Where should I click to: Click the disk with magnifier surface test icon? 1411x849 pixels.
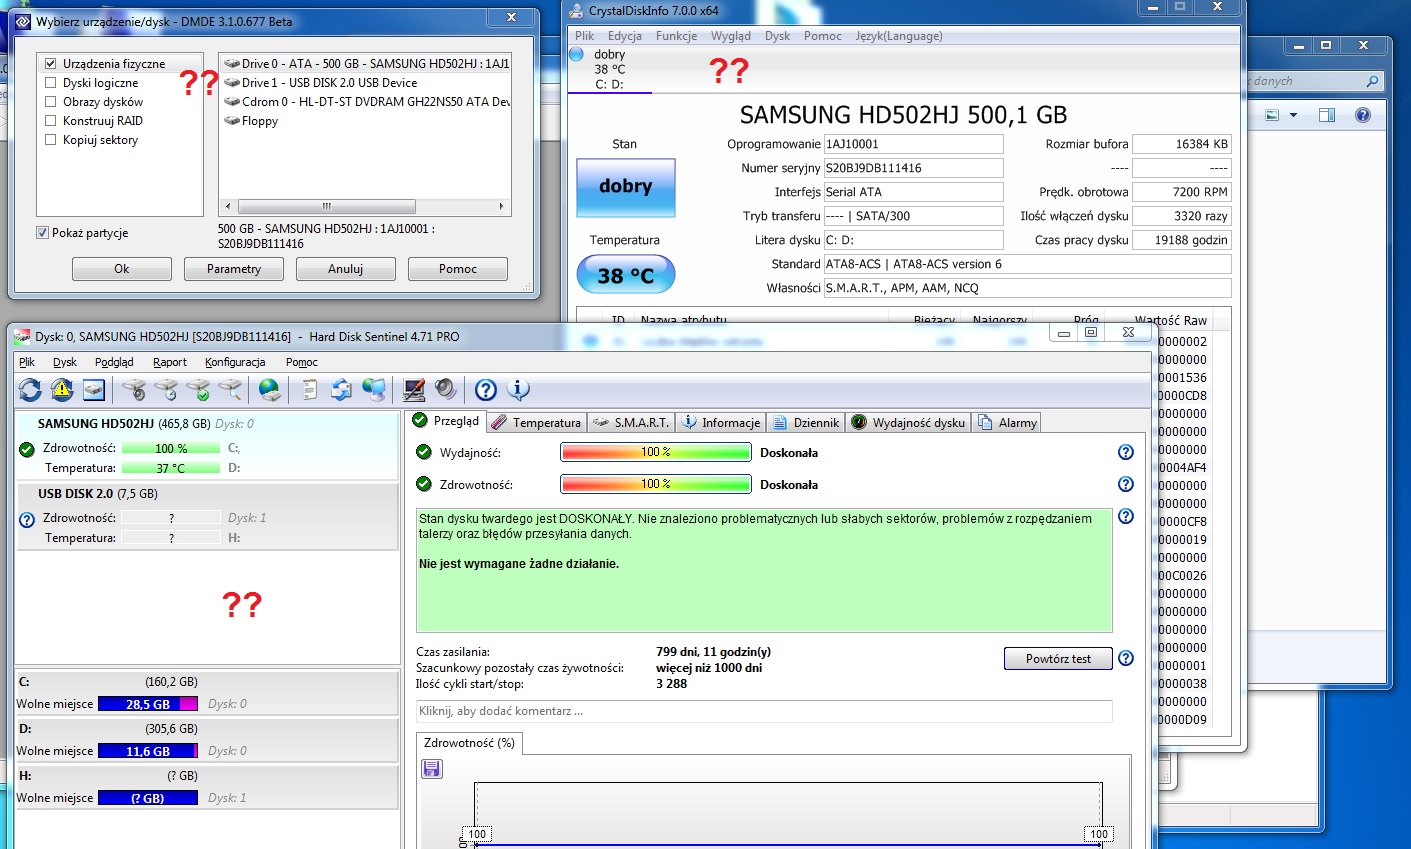[x=230, y=390]
